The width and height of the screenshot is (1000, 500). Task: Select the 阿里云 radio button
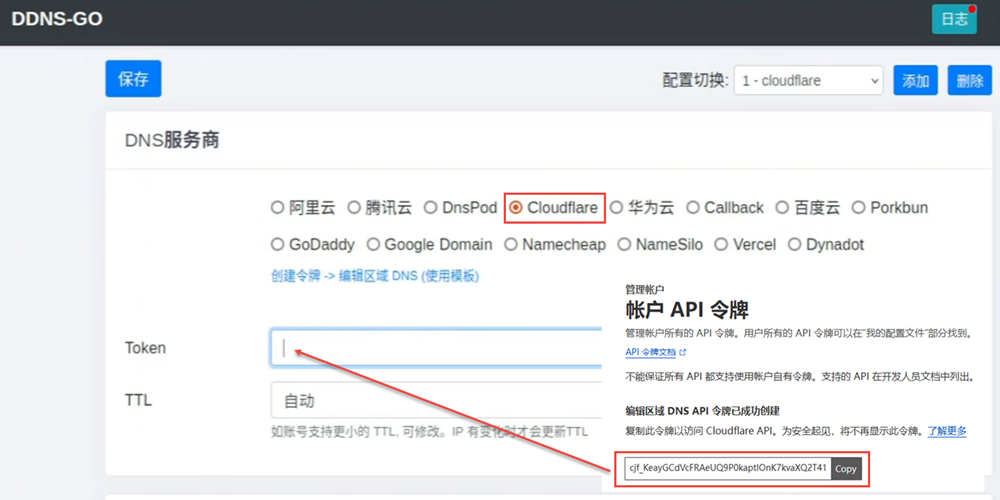[277, 208]
